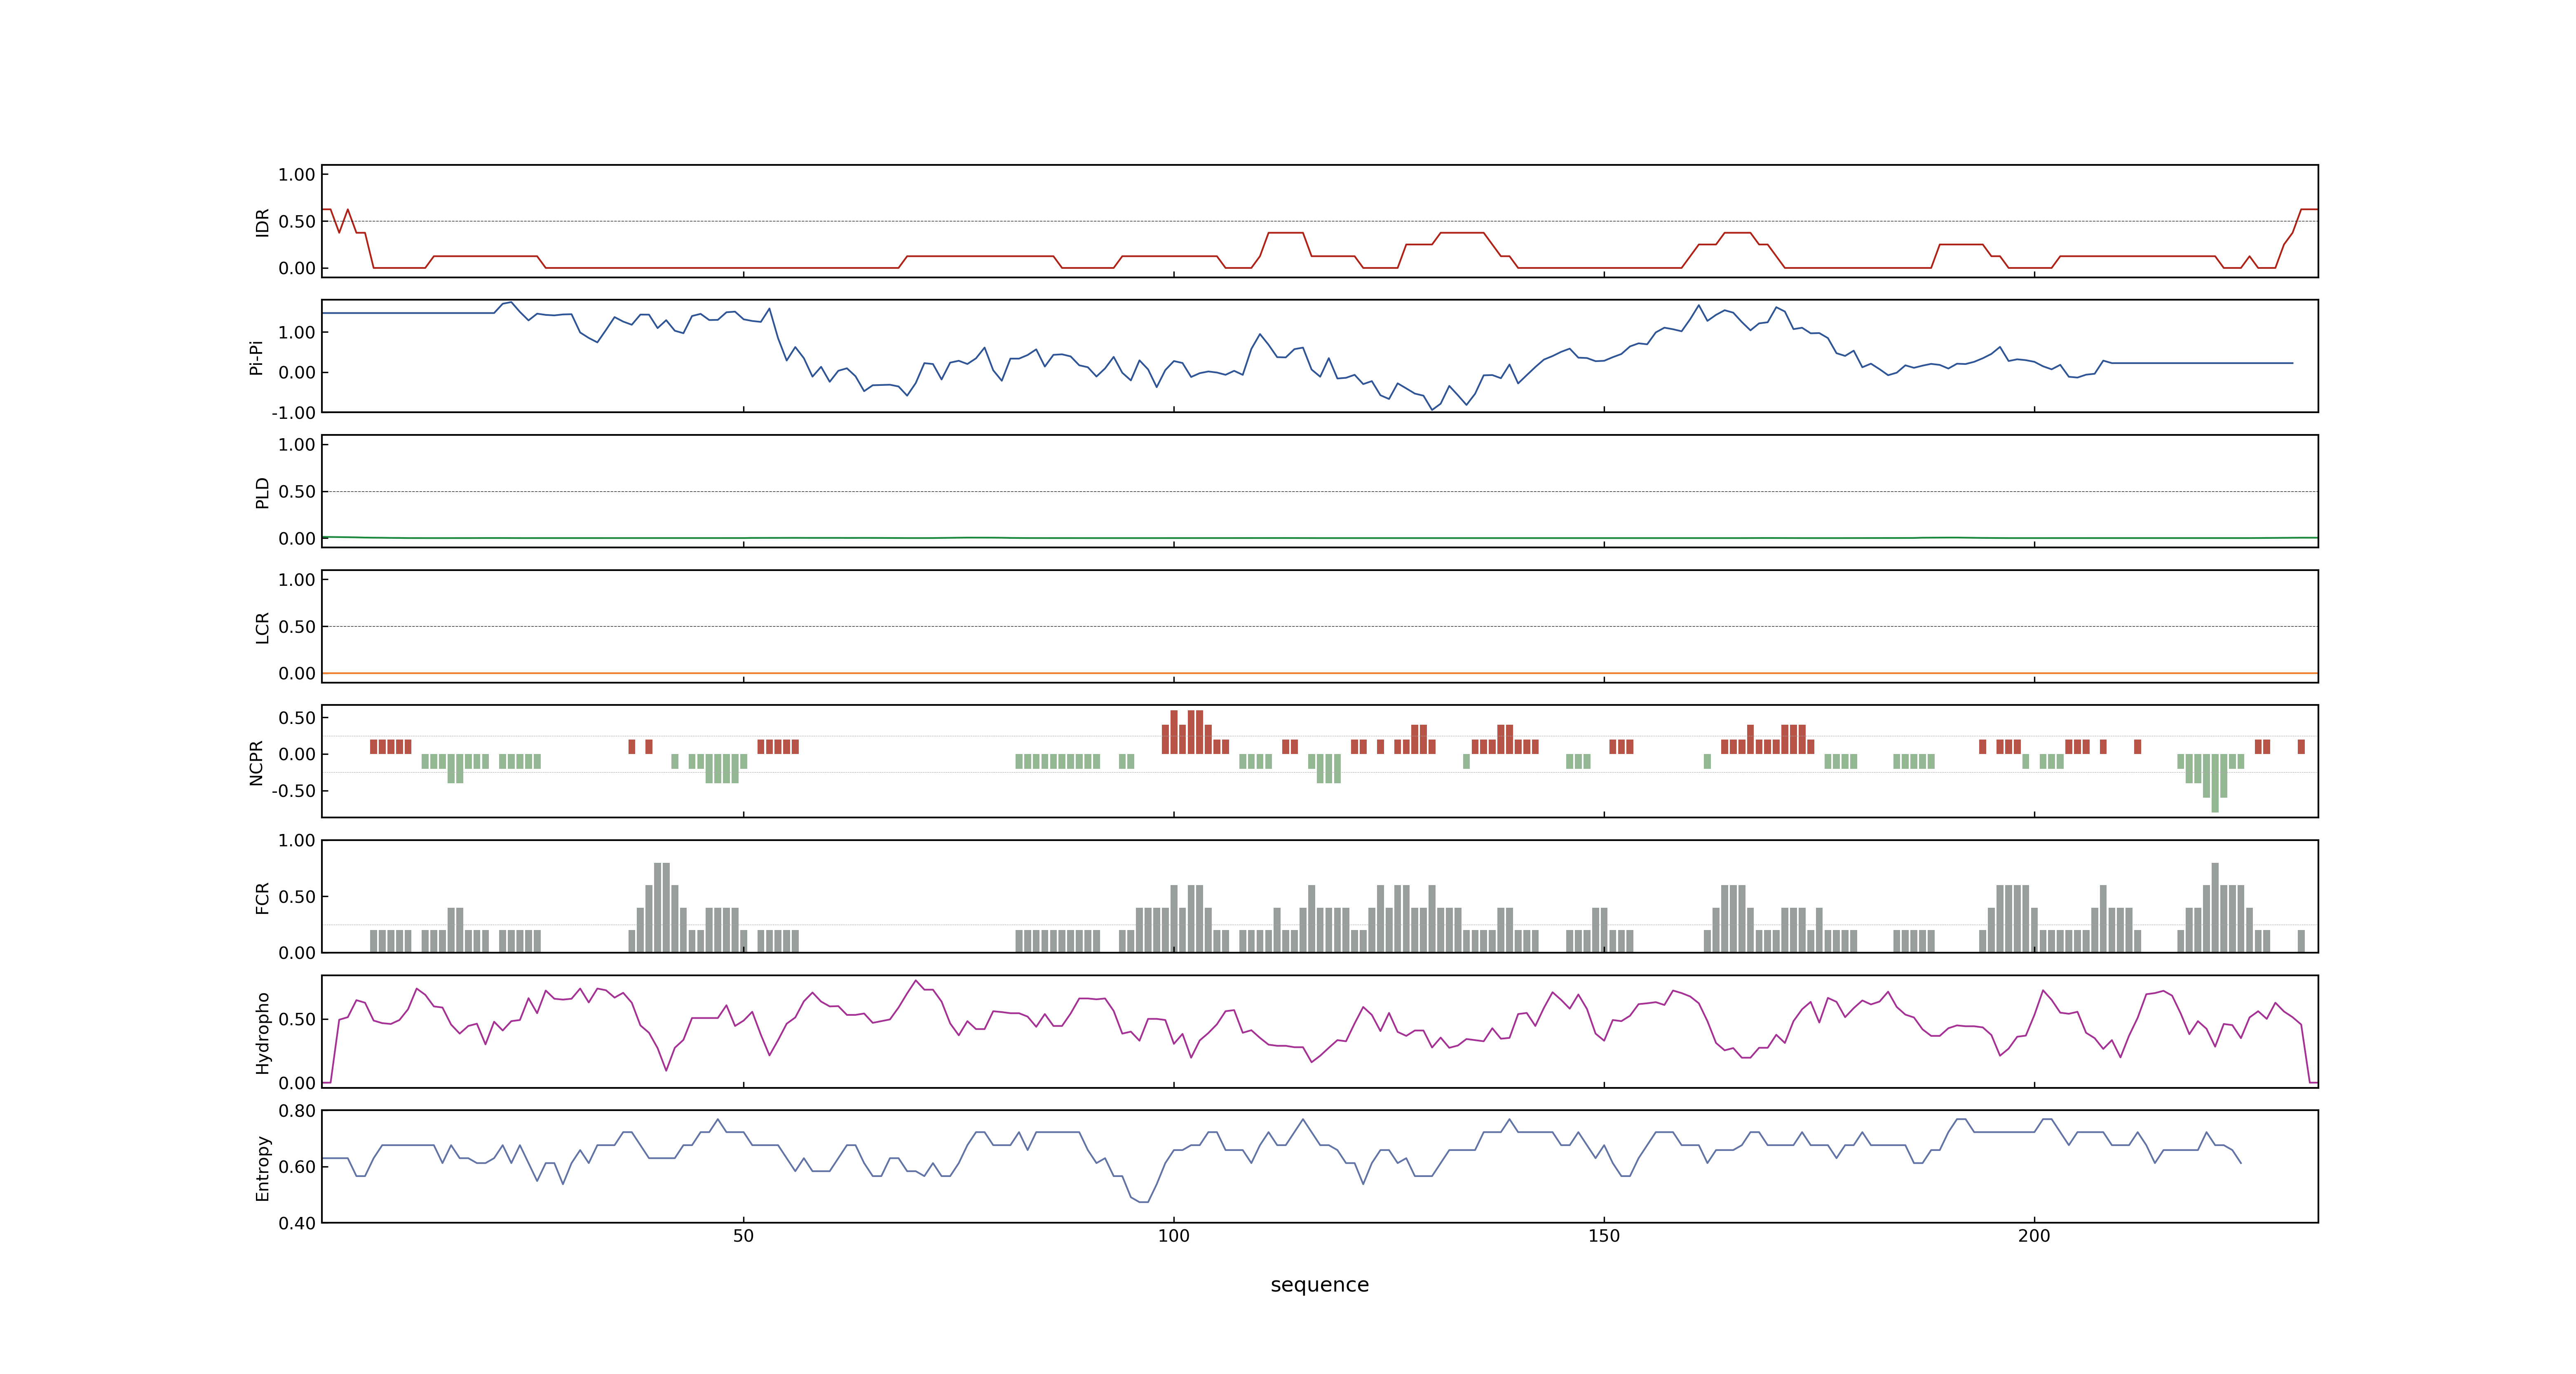This screenshot has height=1374, width=2576.
Task: Click the 0.40 tick on Entropy axis
Action: 297,1223
